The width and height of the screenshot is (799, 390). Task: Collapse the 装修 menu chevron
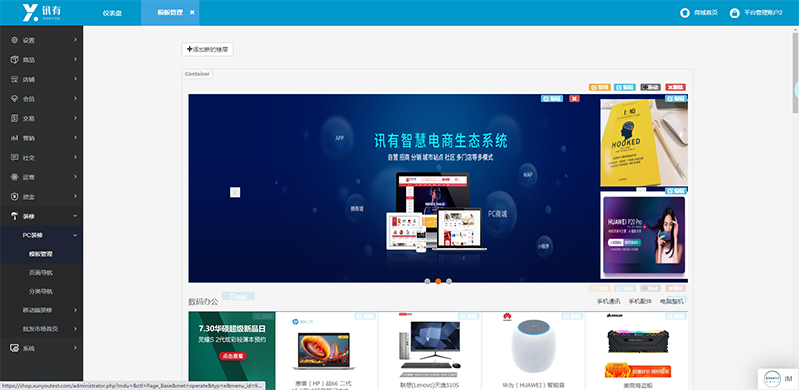(75, 216)
